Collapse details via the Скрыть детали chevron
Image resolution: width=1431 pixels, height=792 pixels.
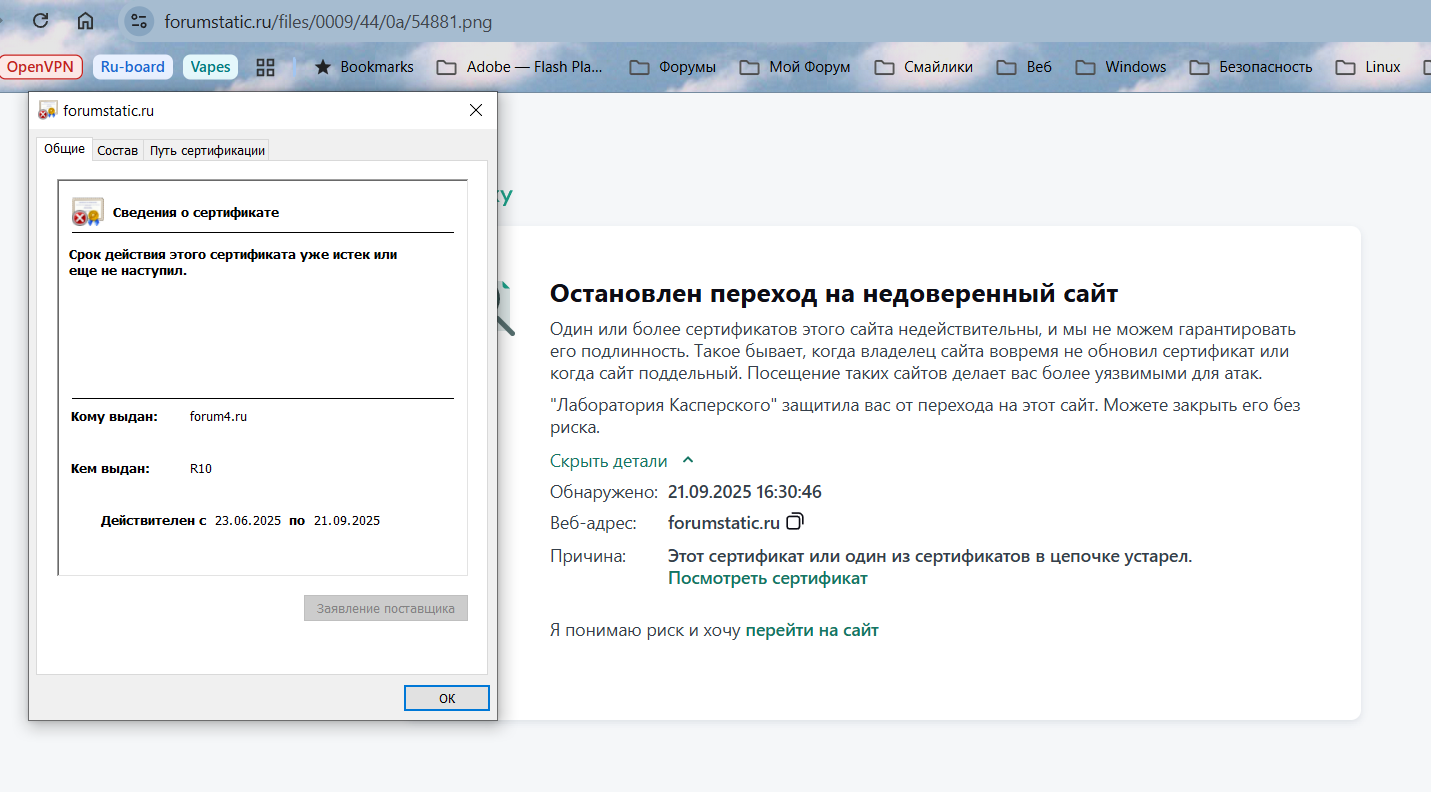(686, 460)
